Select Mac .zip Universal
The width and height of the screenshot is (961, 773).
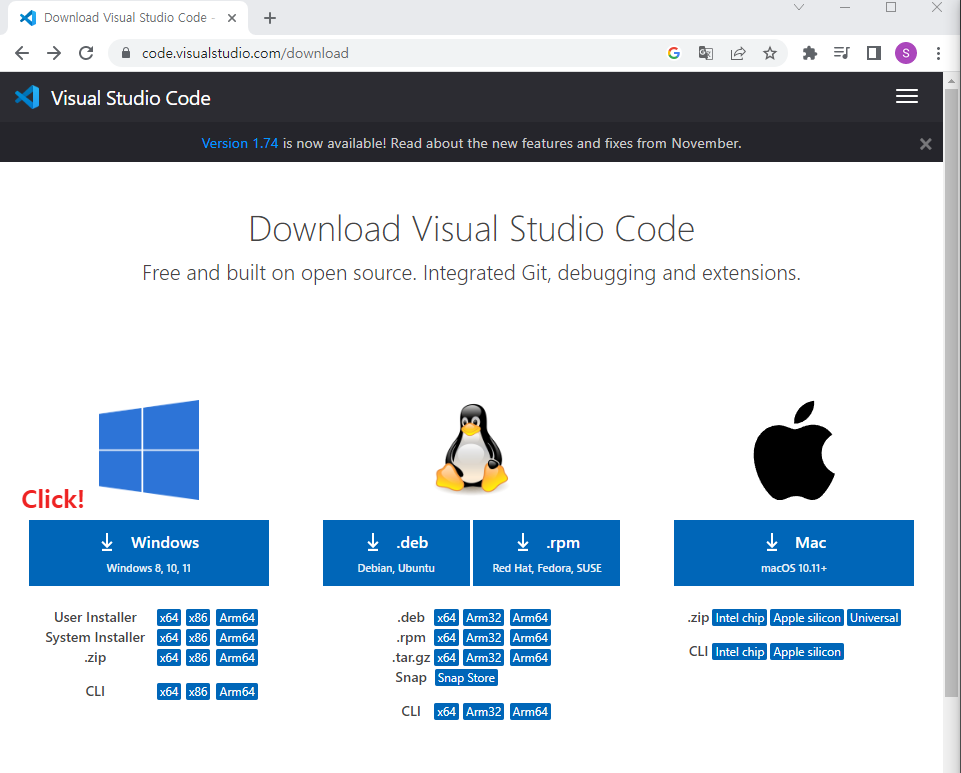click(x=874, y=618)
